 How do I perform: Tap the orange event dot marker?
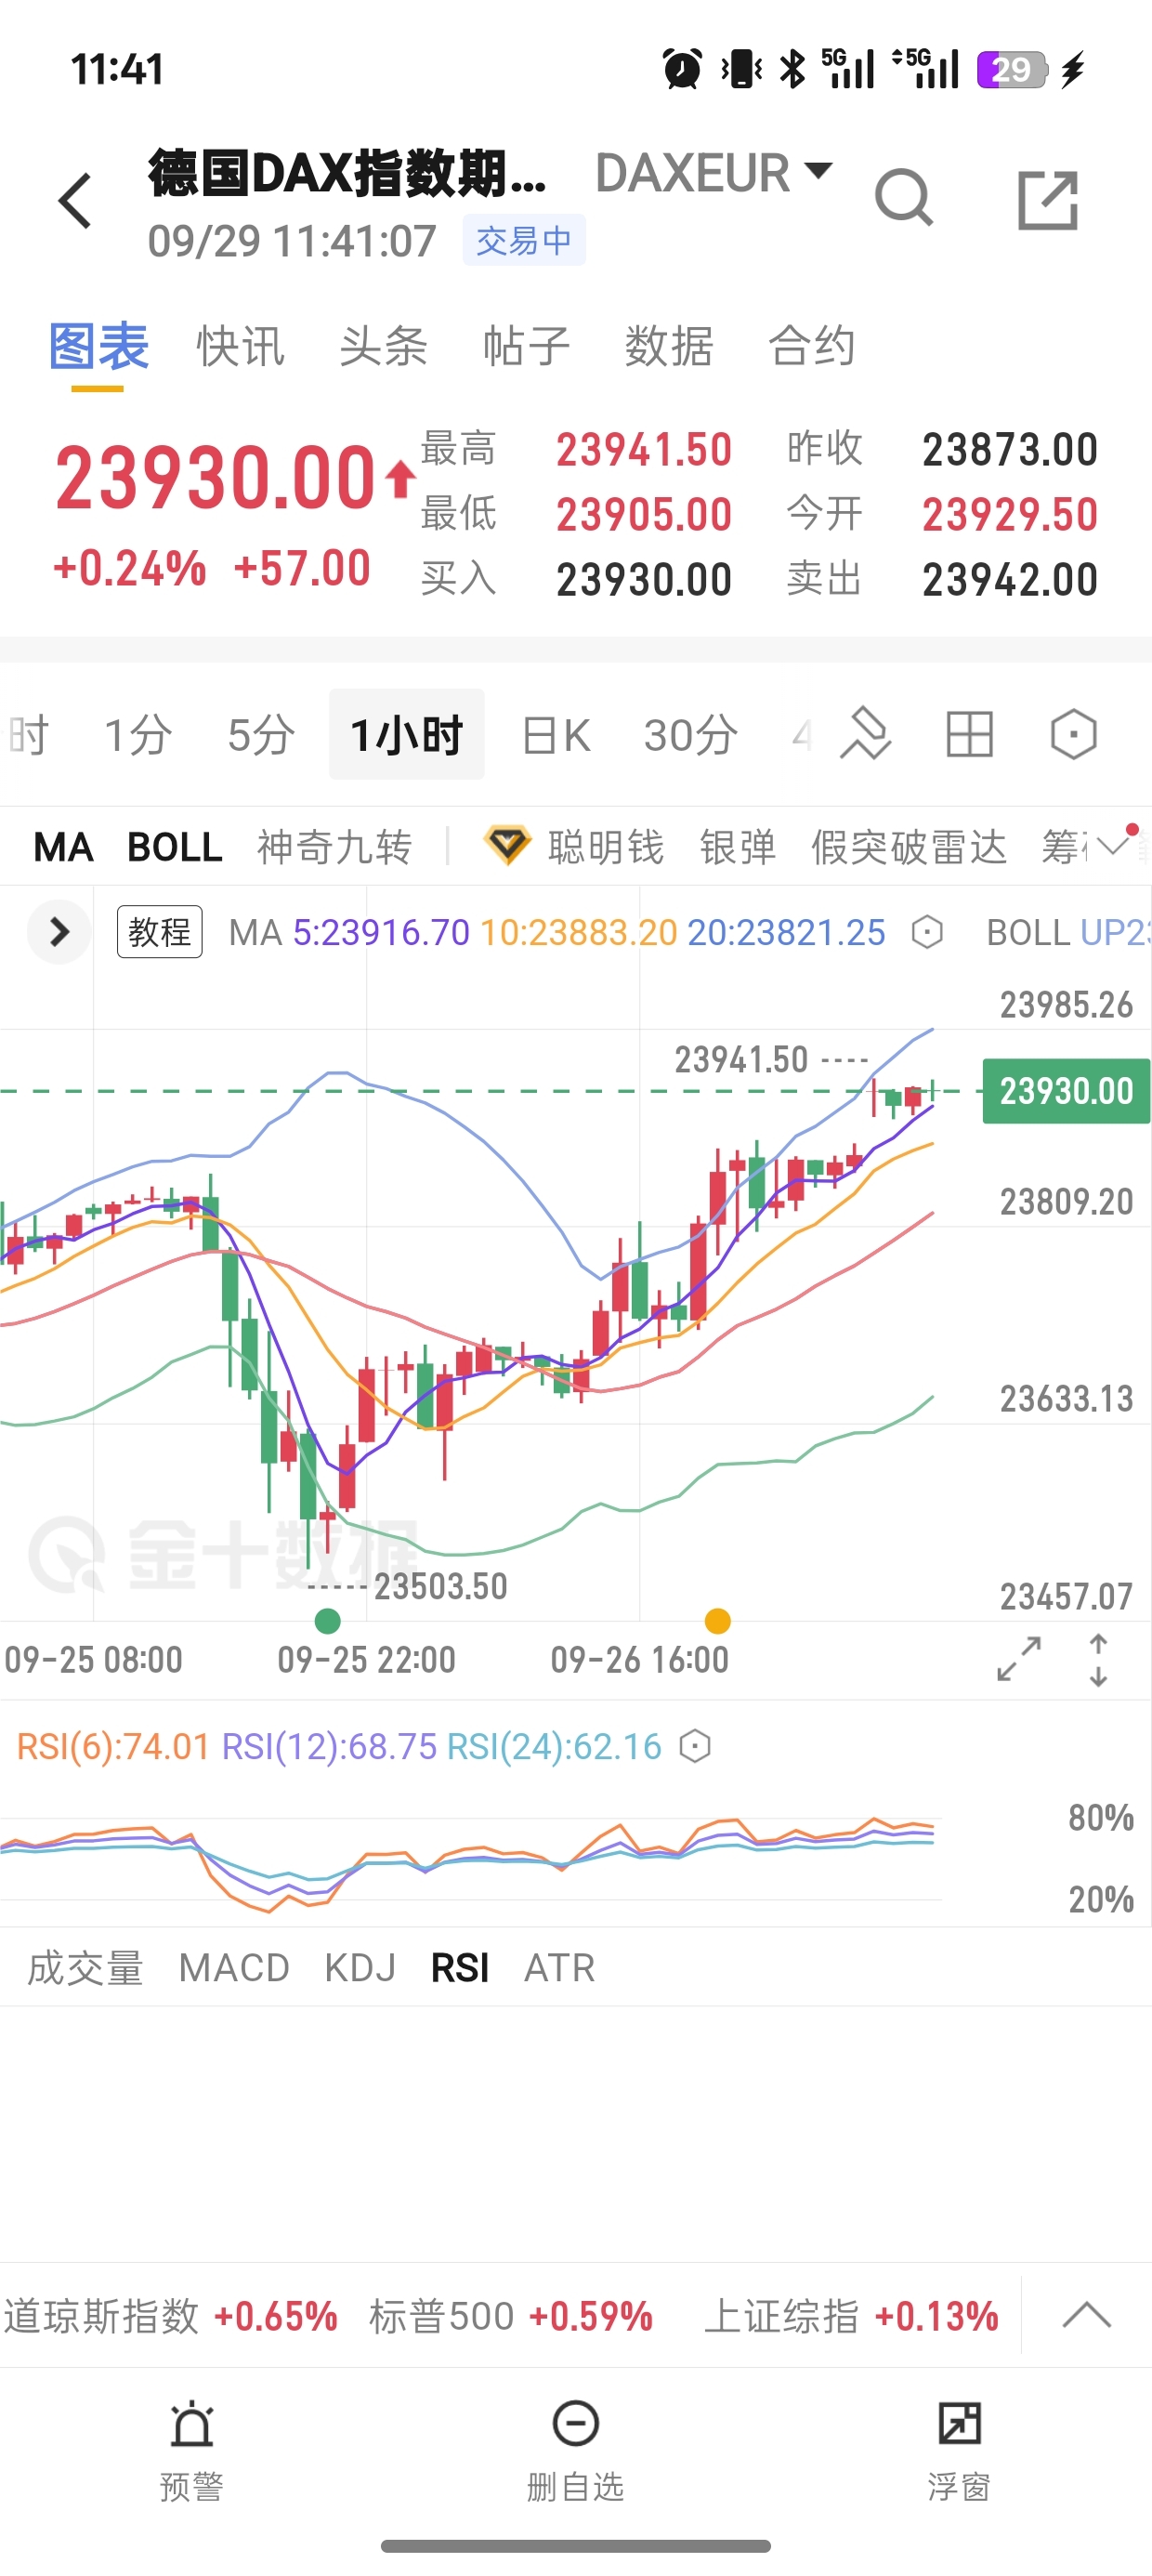[x=717, y=1620]
